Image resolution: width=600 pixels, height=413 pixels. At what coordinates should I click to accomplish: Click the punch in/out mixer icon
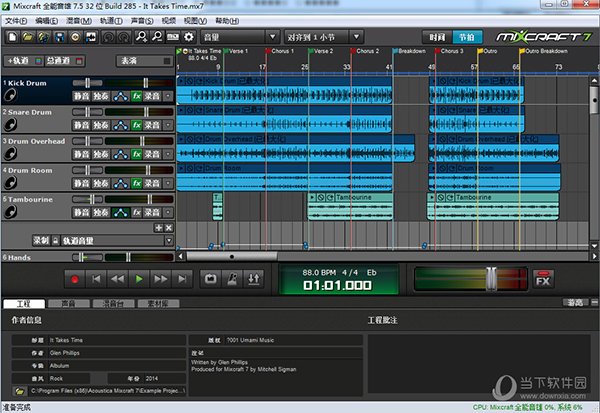pyautogui.click(x=253, y=279)
